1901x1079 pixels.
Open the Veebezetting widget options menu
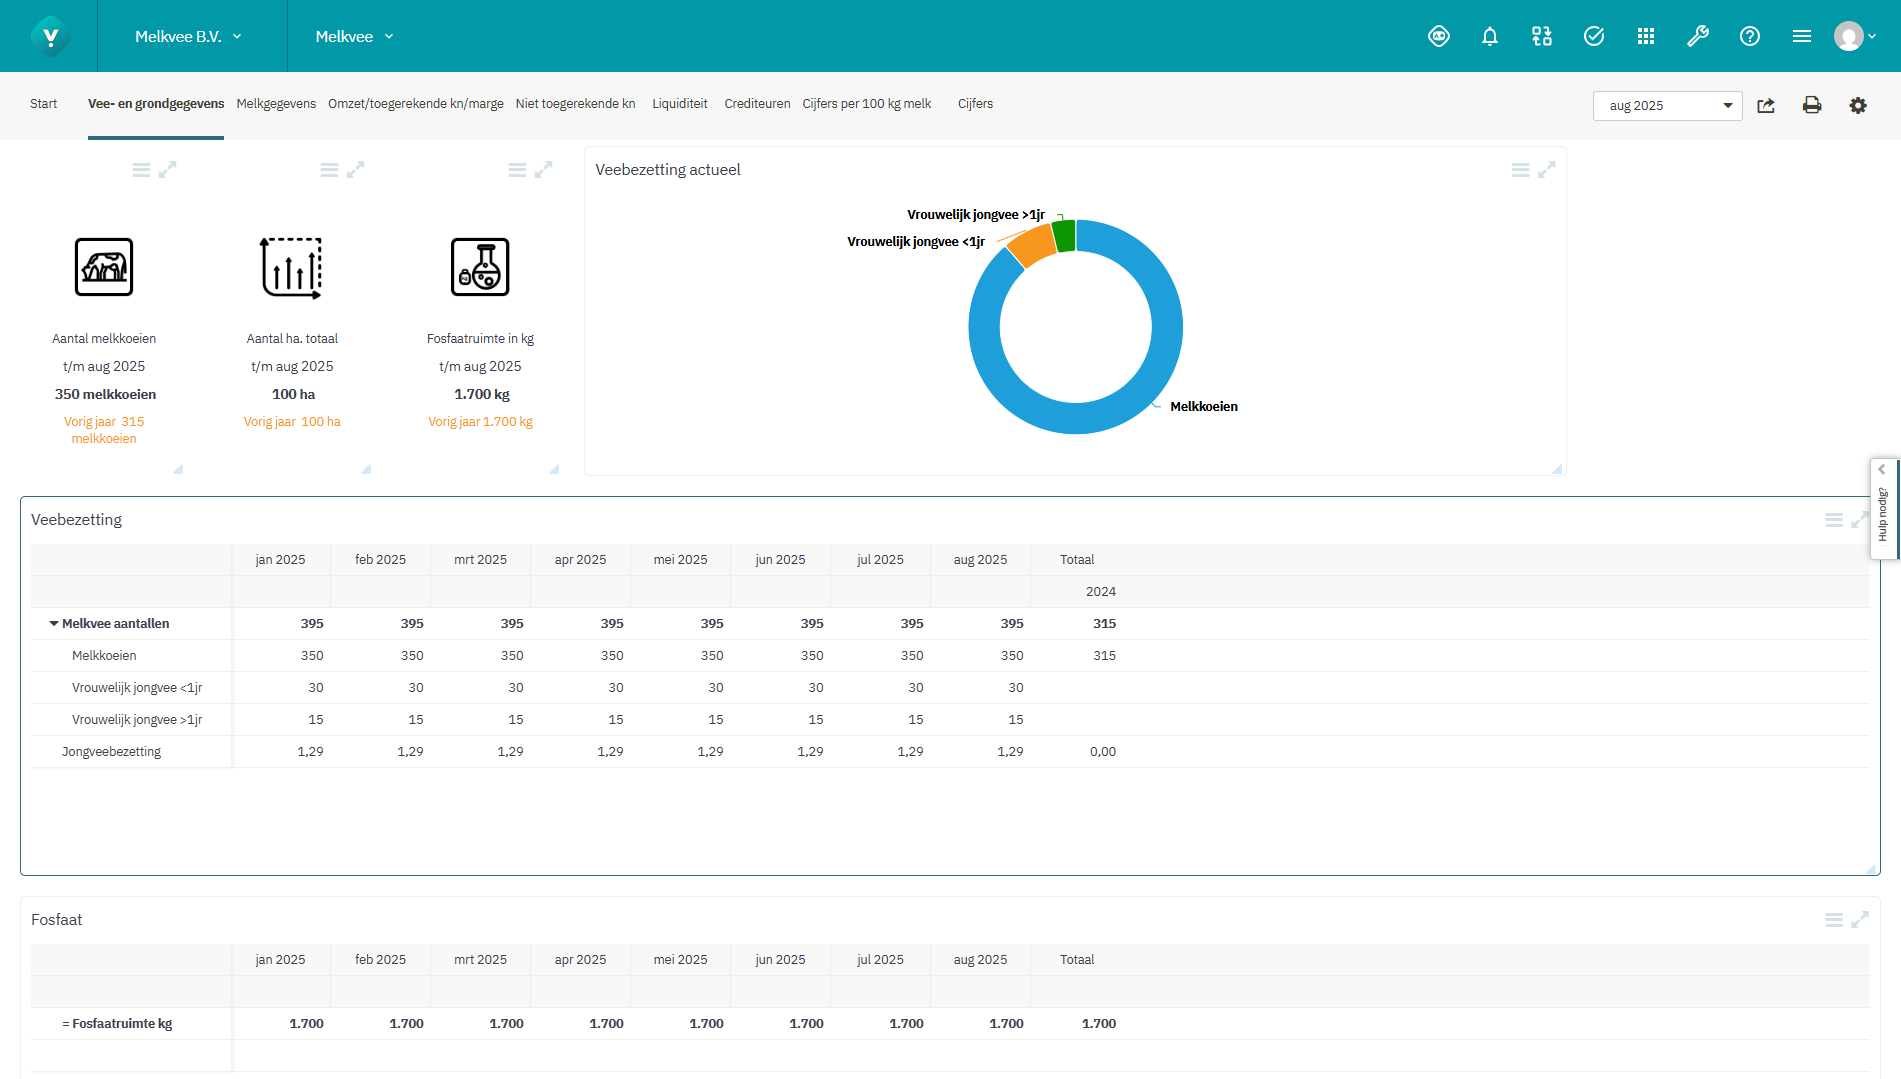pyautogui.click(x=1834, y=519)
